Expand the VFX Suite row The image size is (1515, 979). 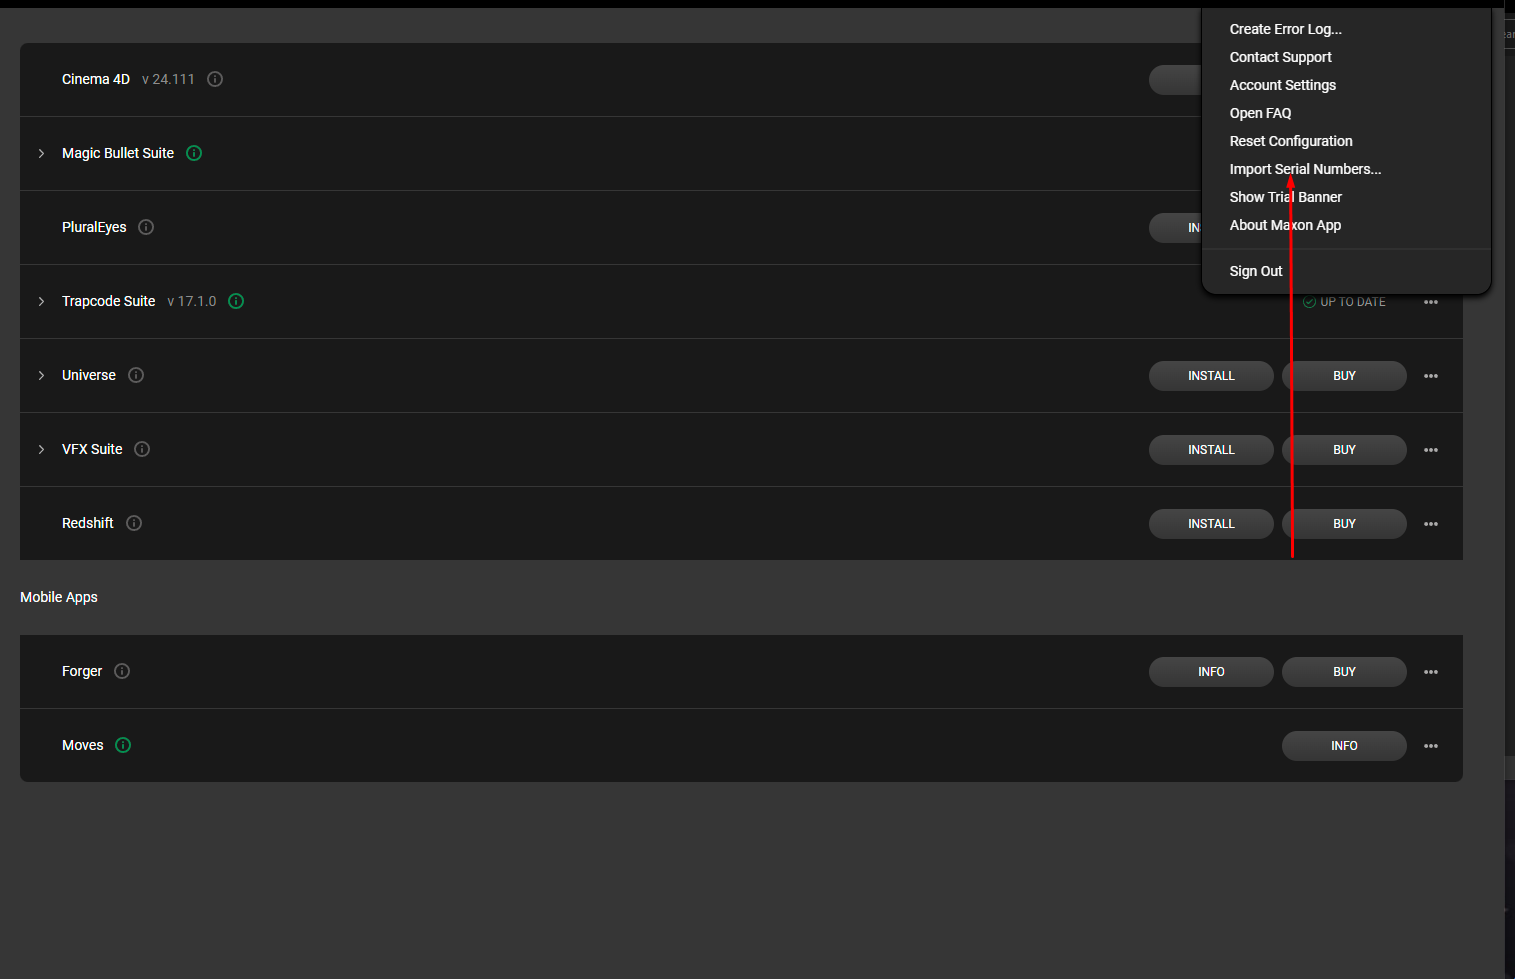pos(41,449)
